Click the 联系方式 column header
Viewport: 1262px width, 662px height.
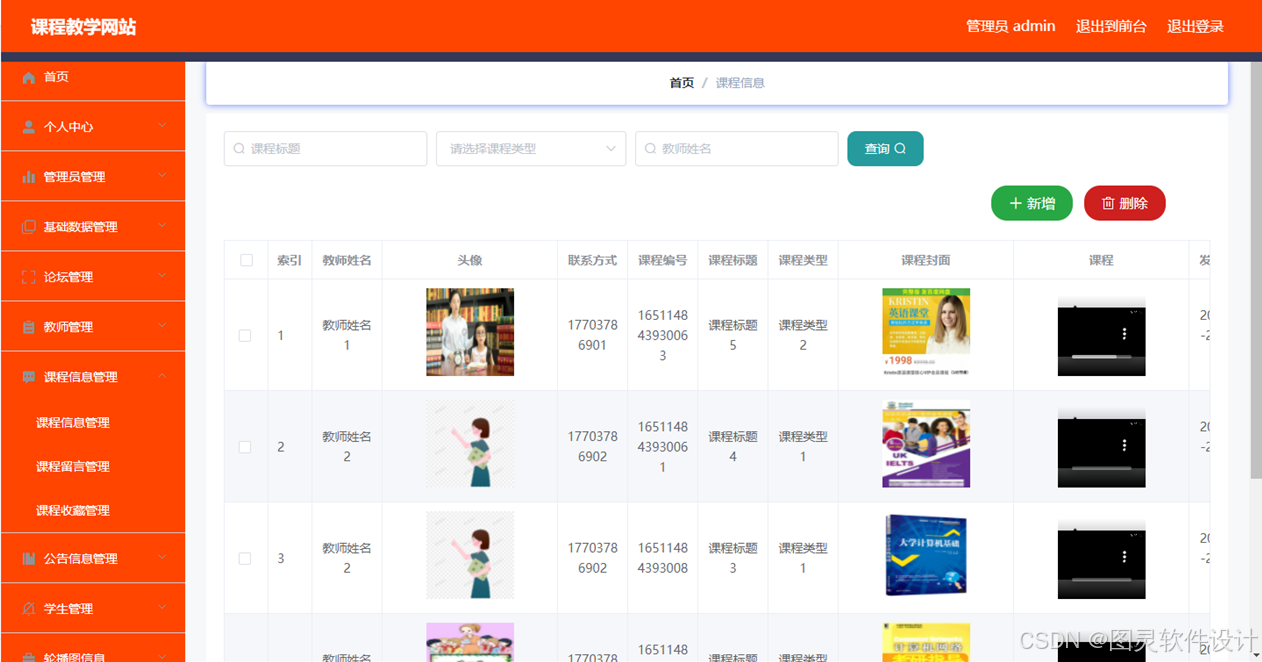point(593,260)
